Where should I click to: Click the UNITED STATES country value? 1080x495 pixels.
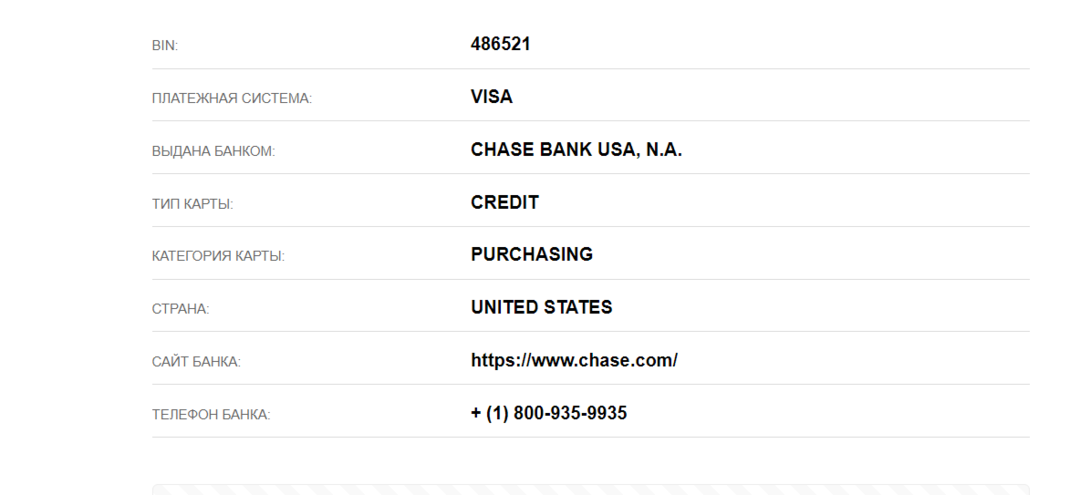click(542, 307)
